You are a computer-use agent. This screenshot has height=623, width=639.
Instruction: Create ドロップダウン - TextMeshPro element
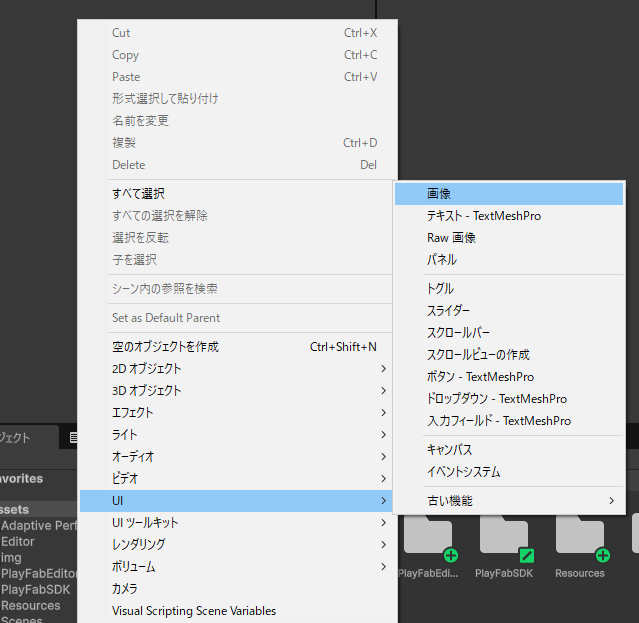(509, 398)
